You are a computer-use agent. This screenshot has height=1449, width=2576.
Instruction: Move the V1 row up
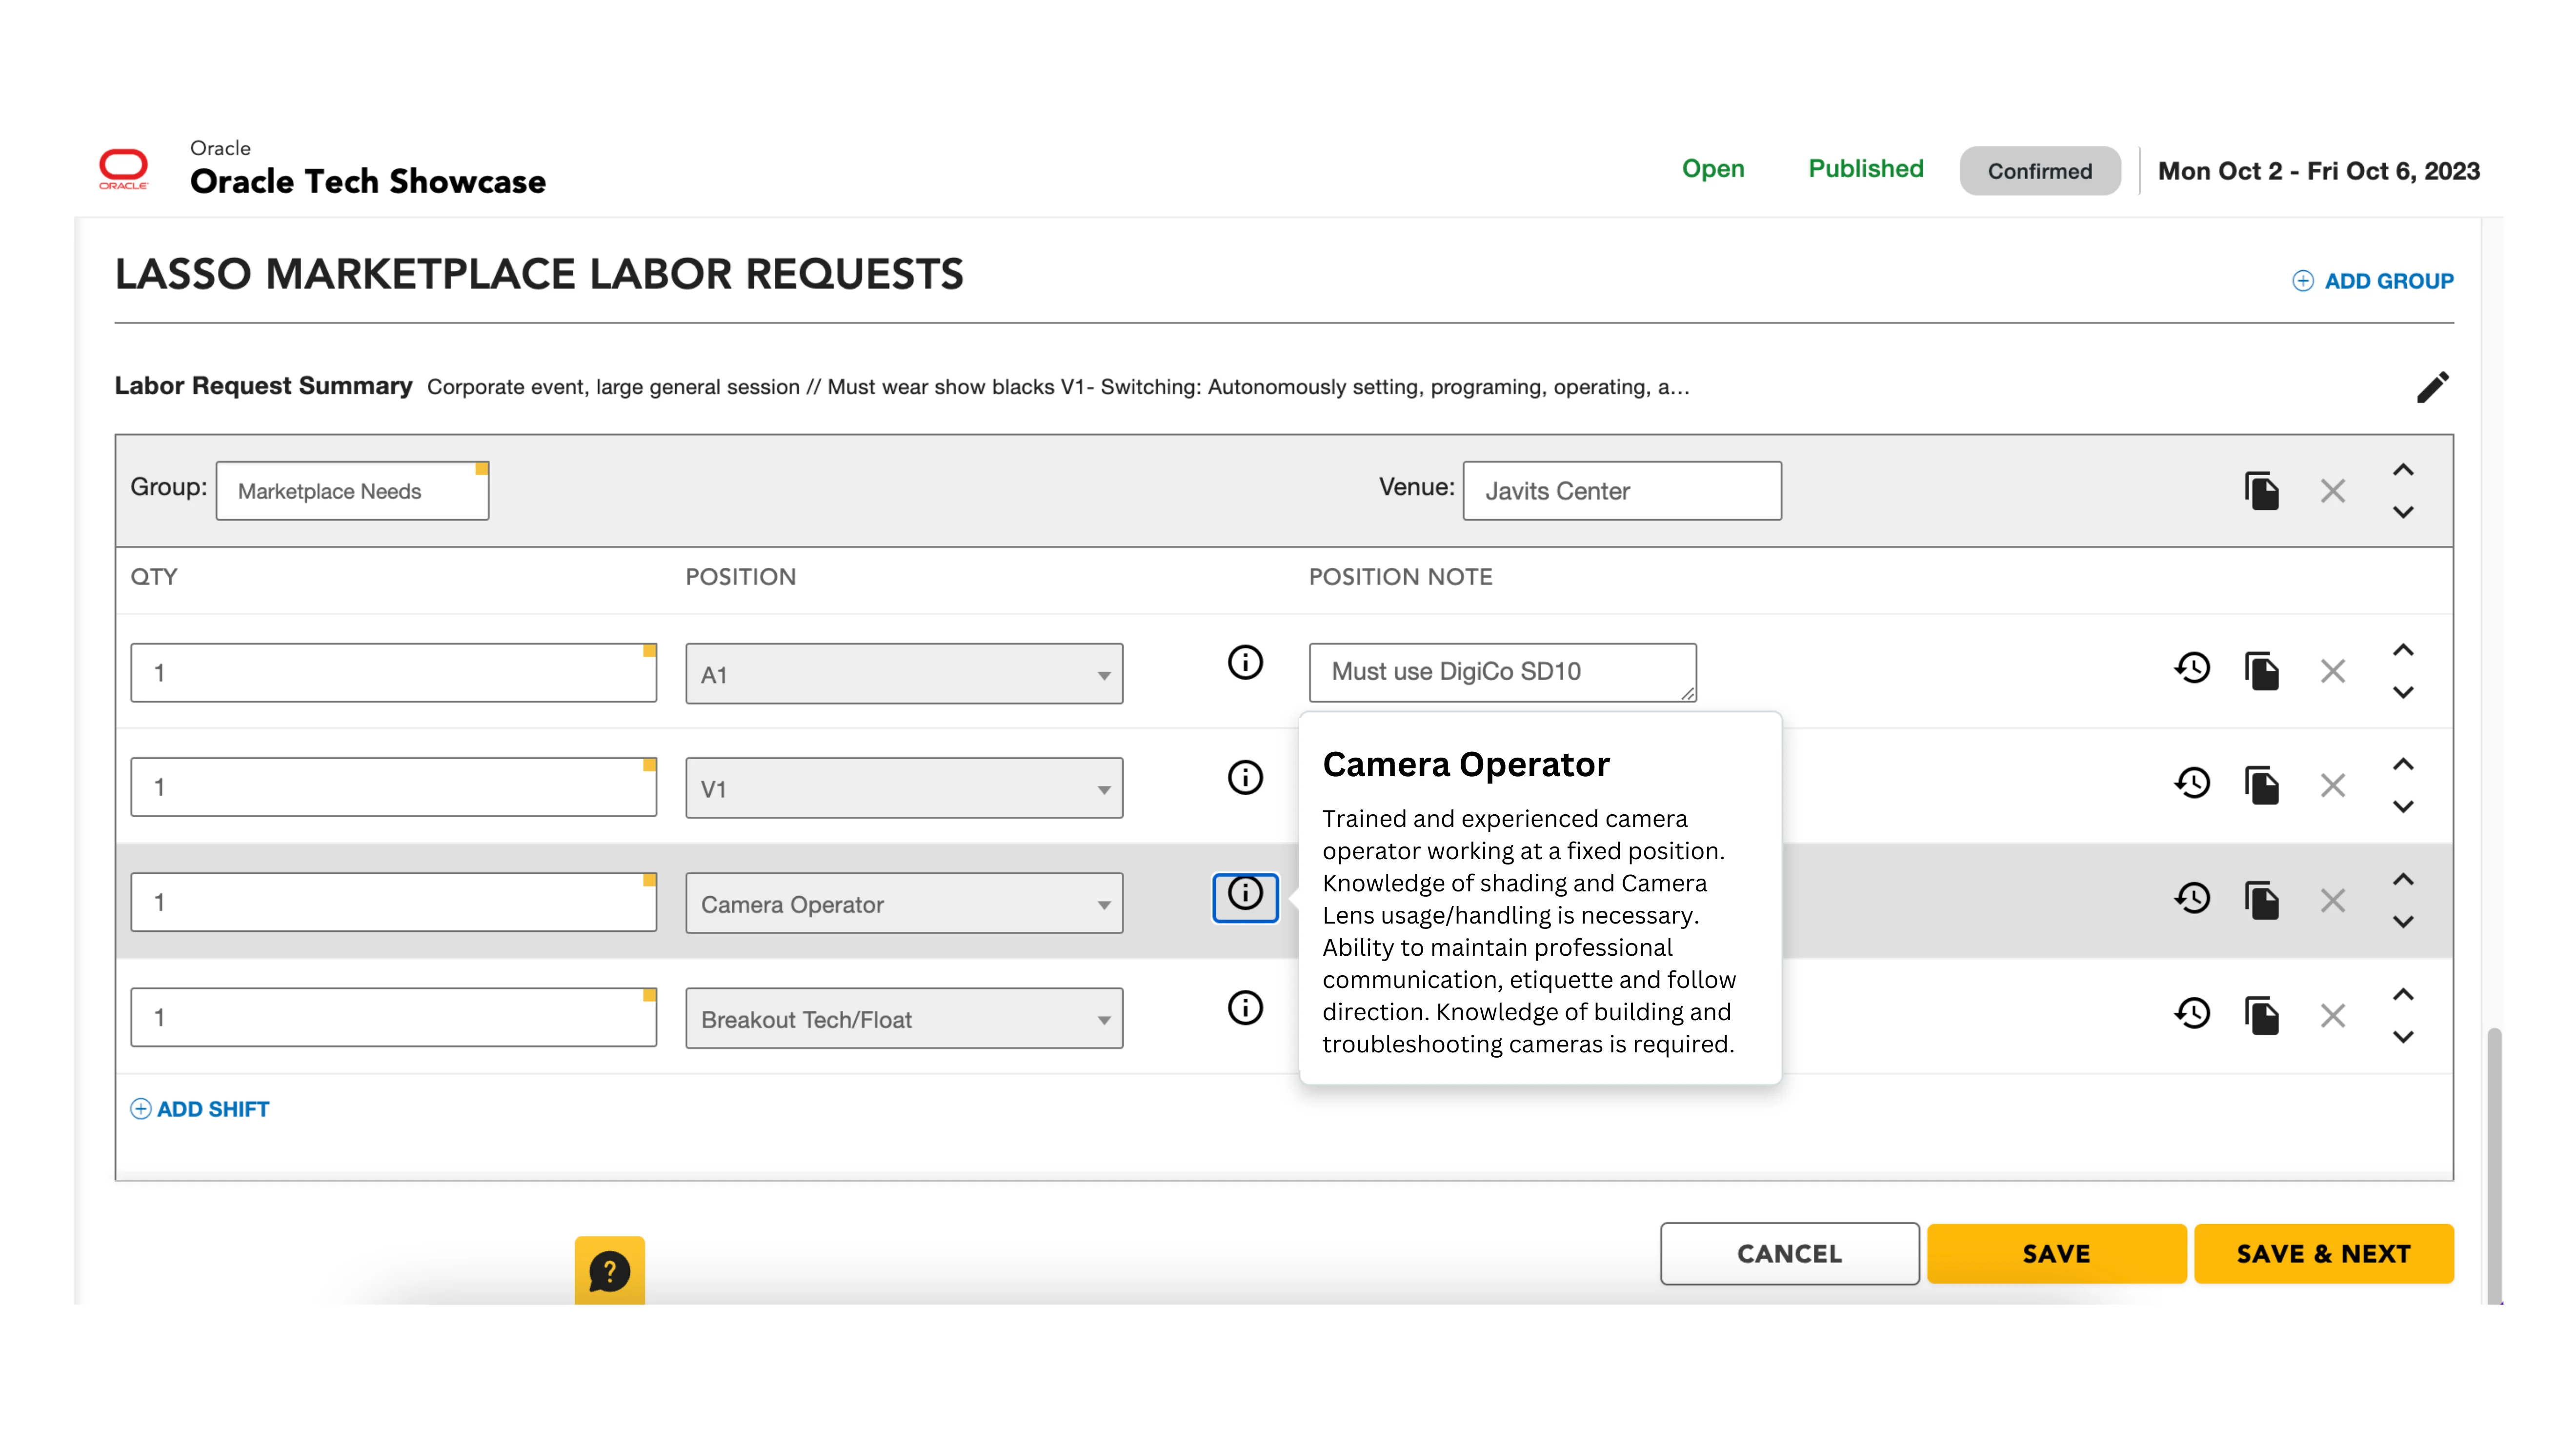point(2403,764)
